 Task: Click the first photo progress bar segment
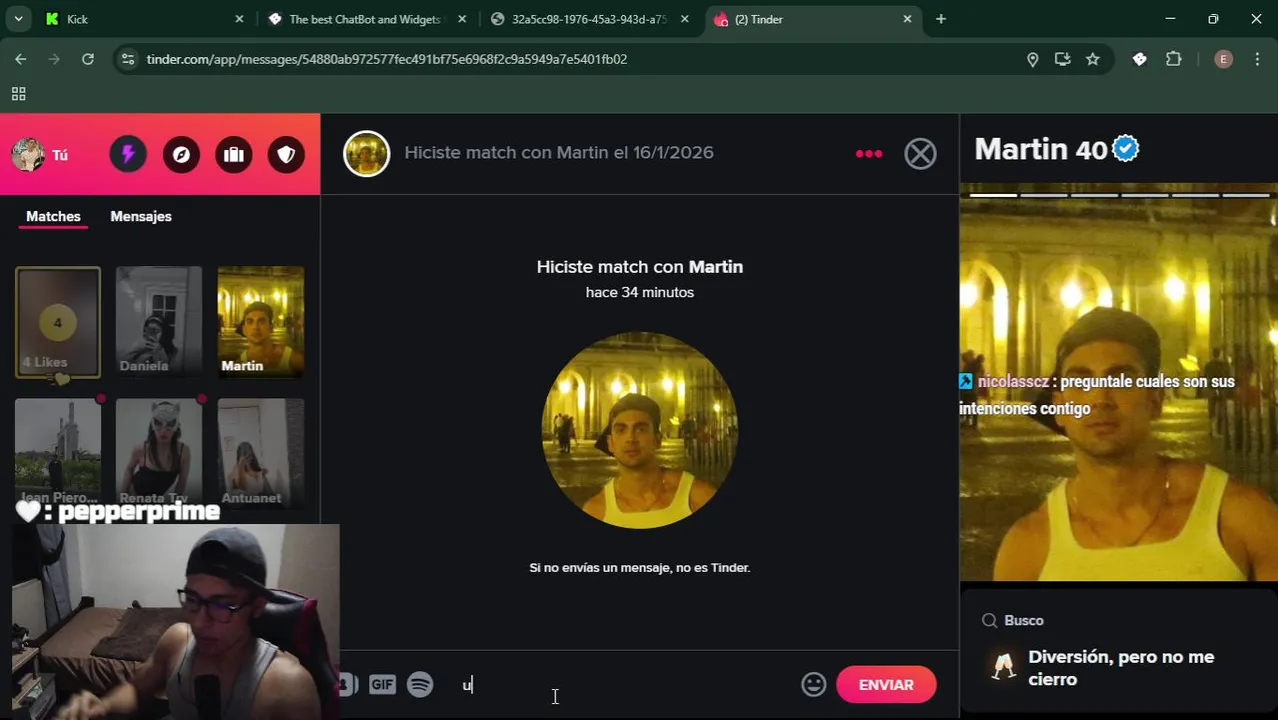point(993,194)
